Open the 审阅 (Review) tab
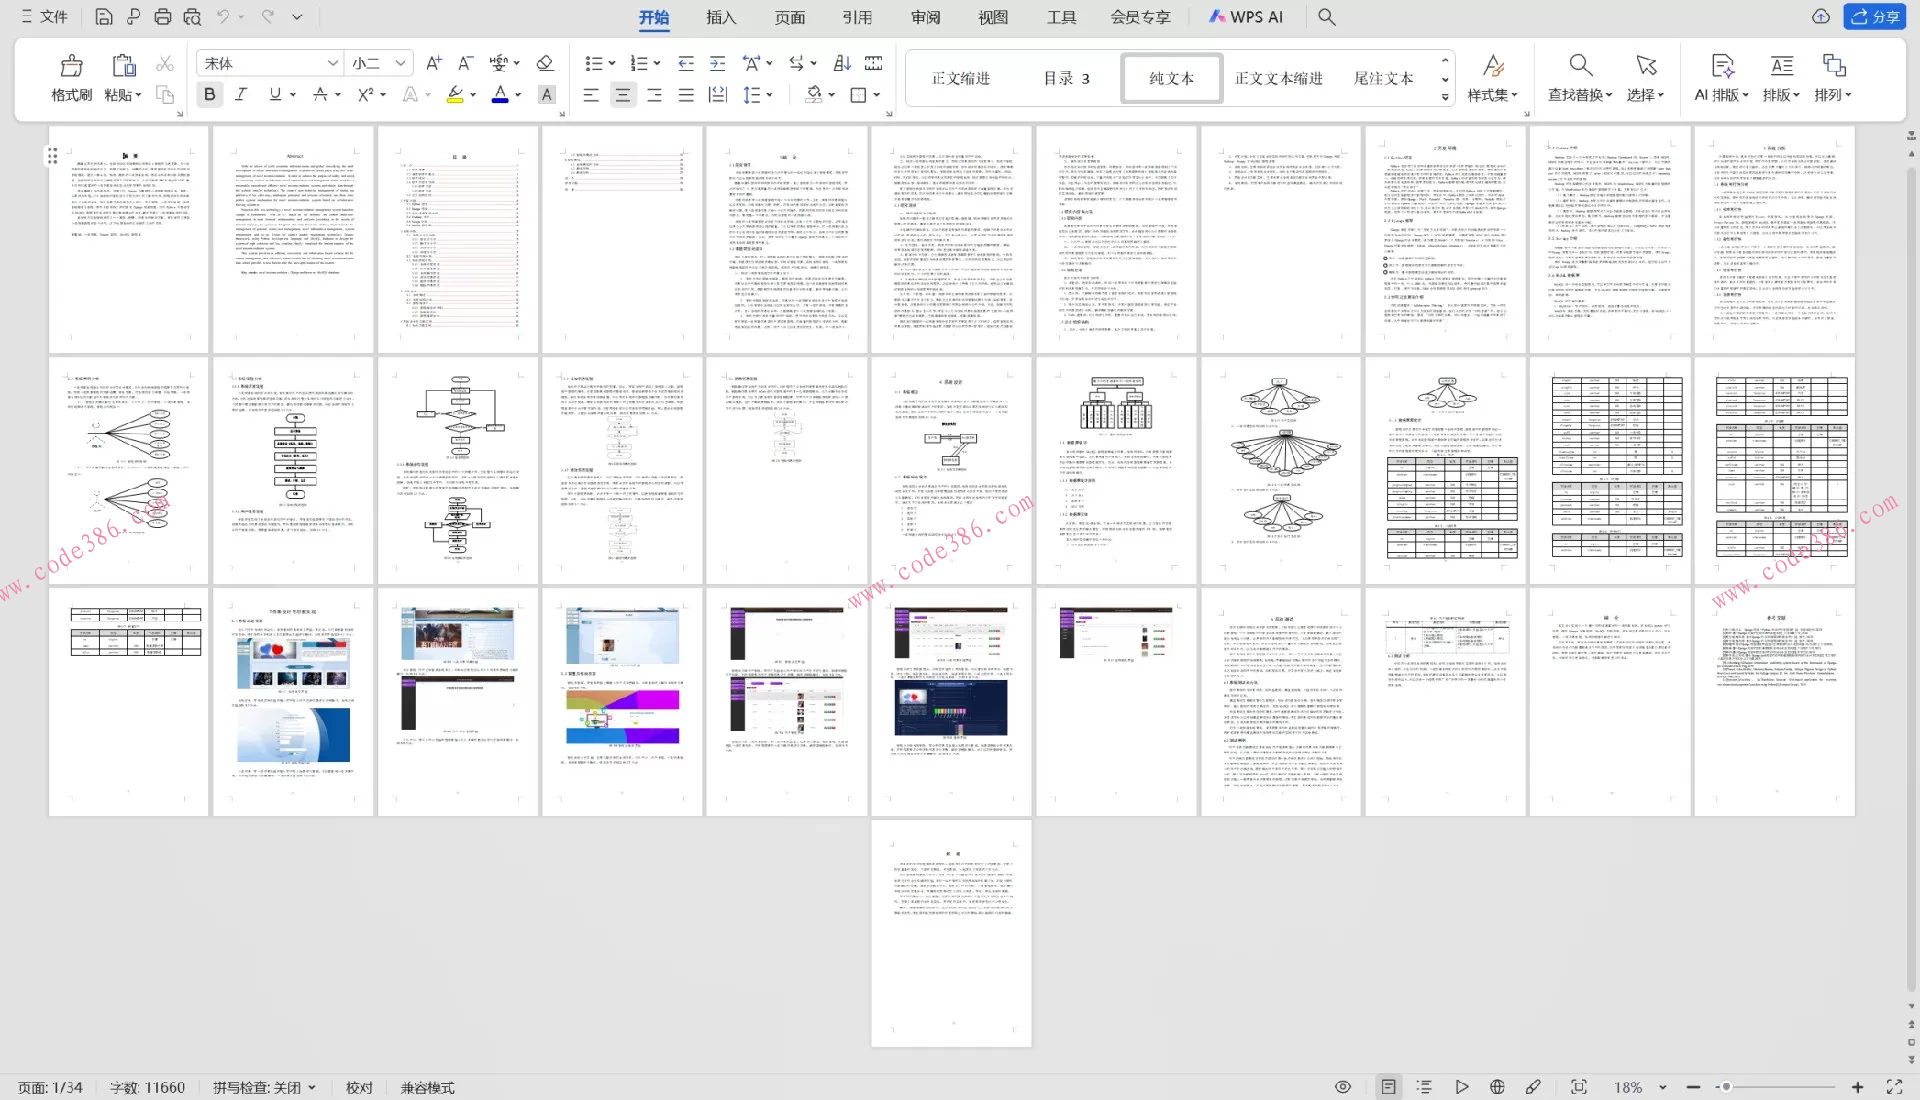 tap(925, 17)
